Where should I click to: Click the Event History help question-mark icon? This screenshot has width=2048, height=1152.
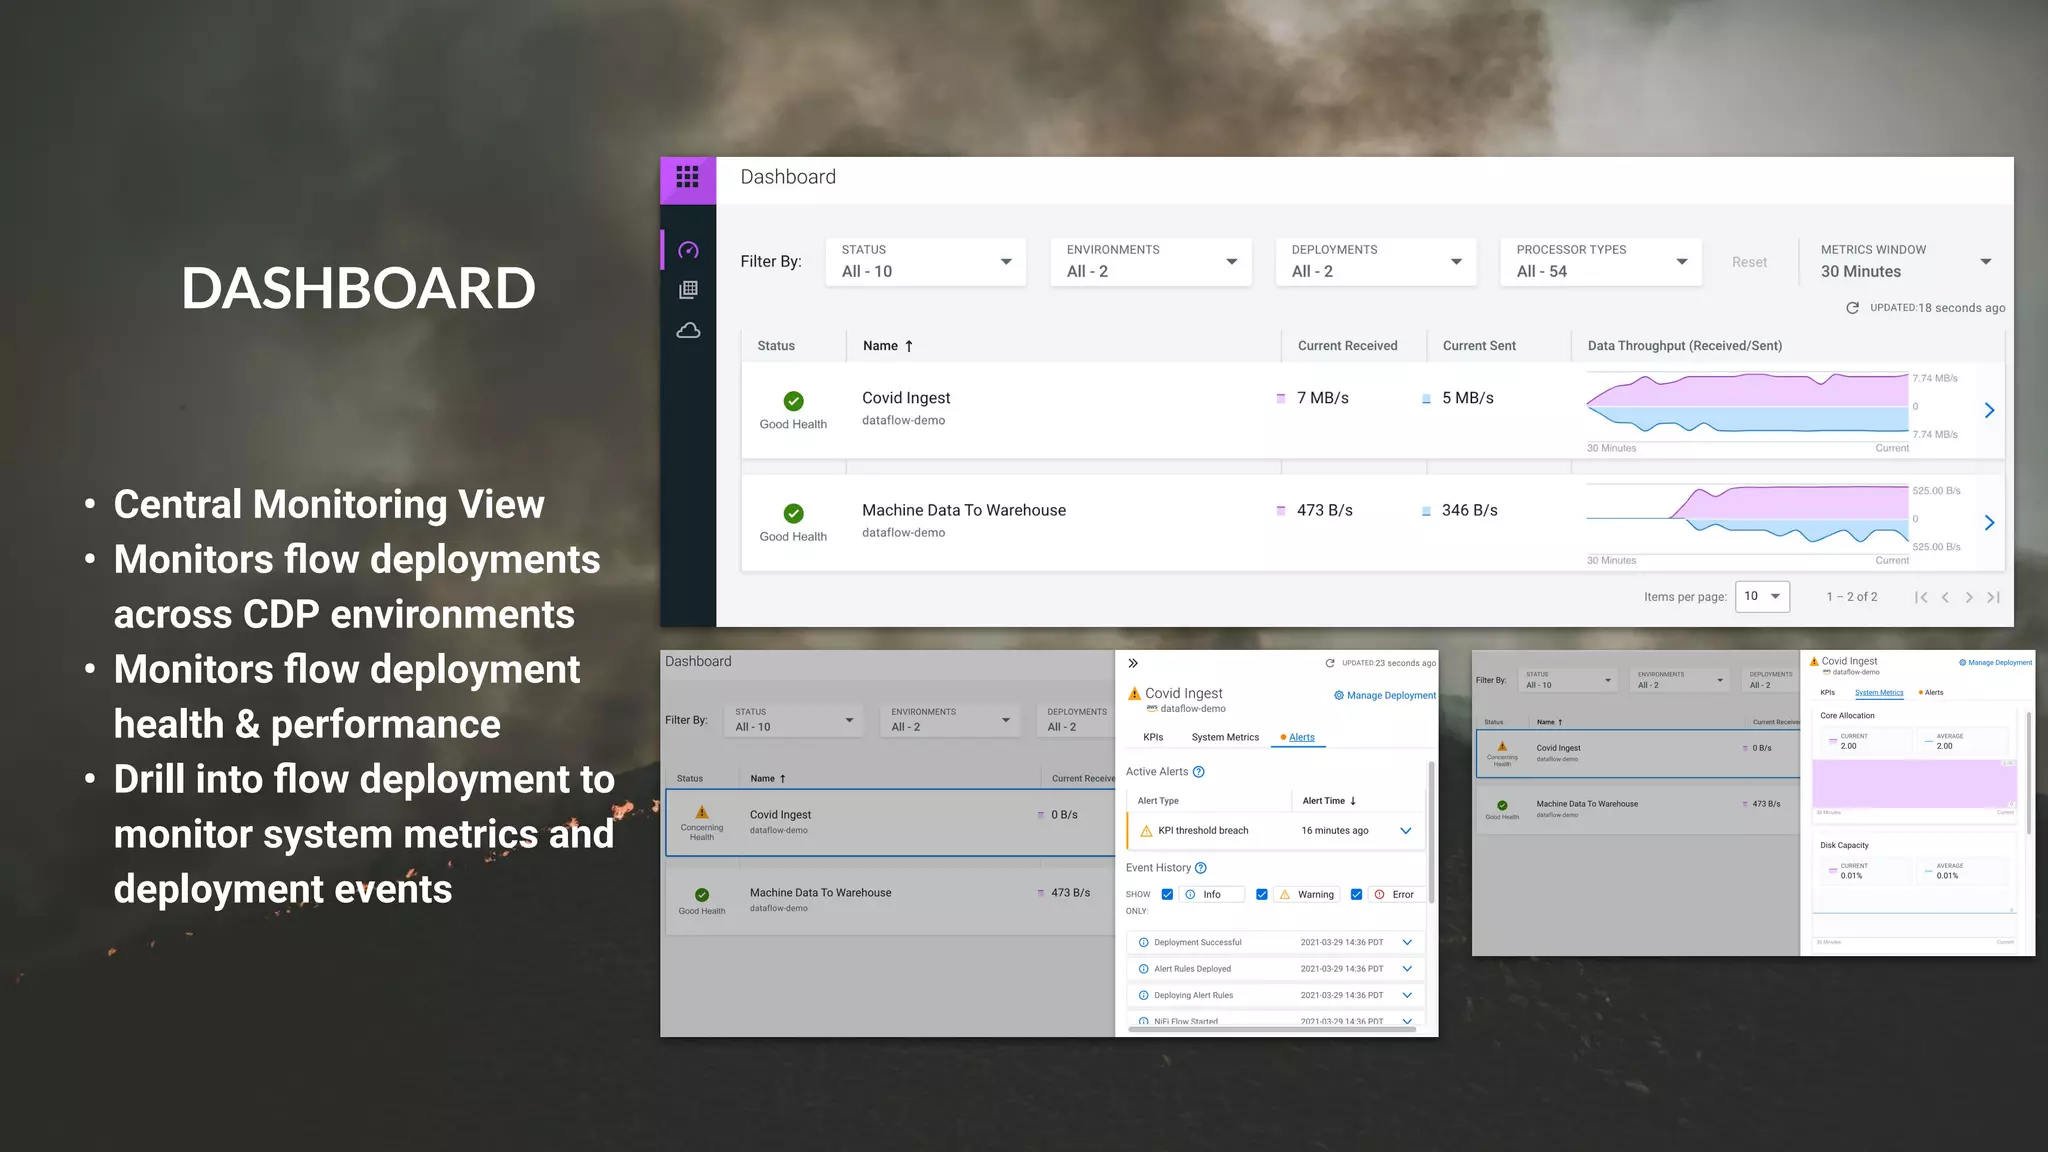(1201, 868)
